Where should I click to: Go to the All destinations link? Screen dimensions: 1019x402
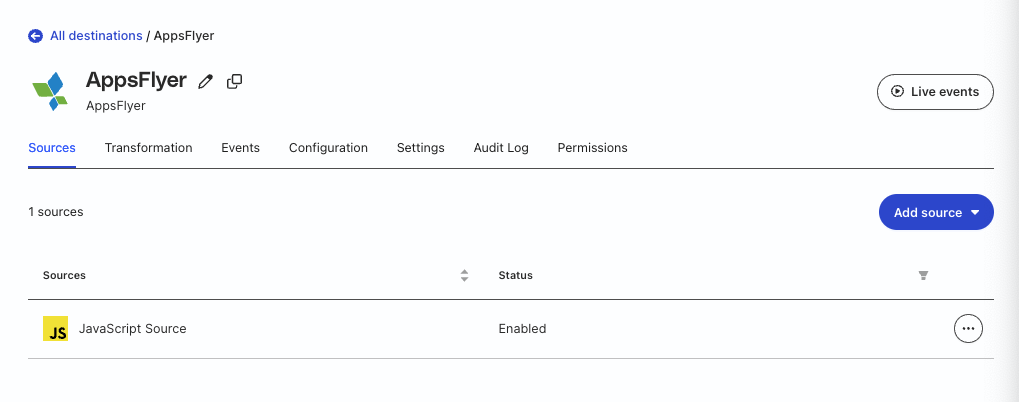(96, 36)
